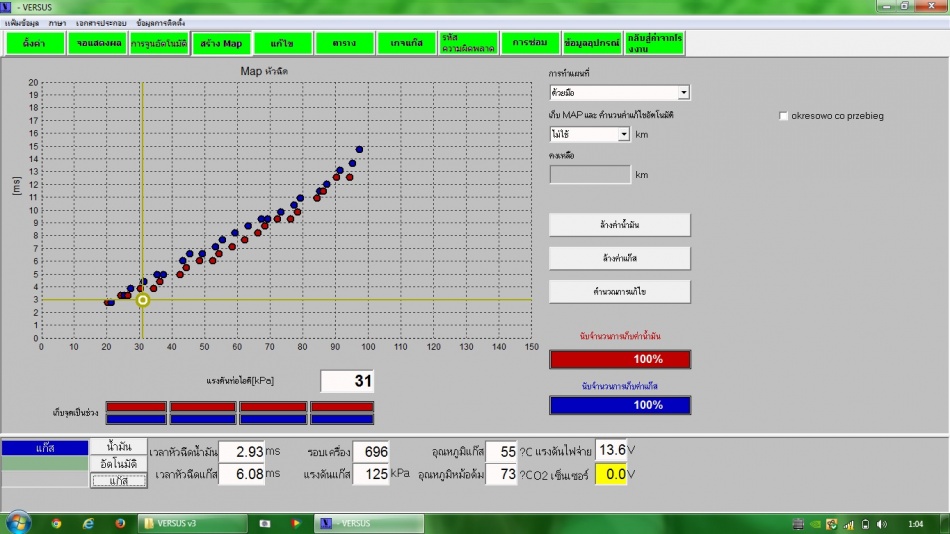Open the เอกสารประกอบ menu
Screen dimensions: 950x534
(x=101, y=23)
